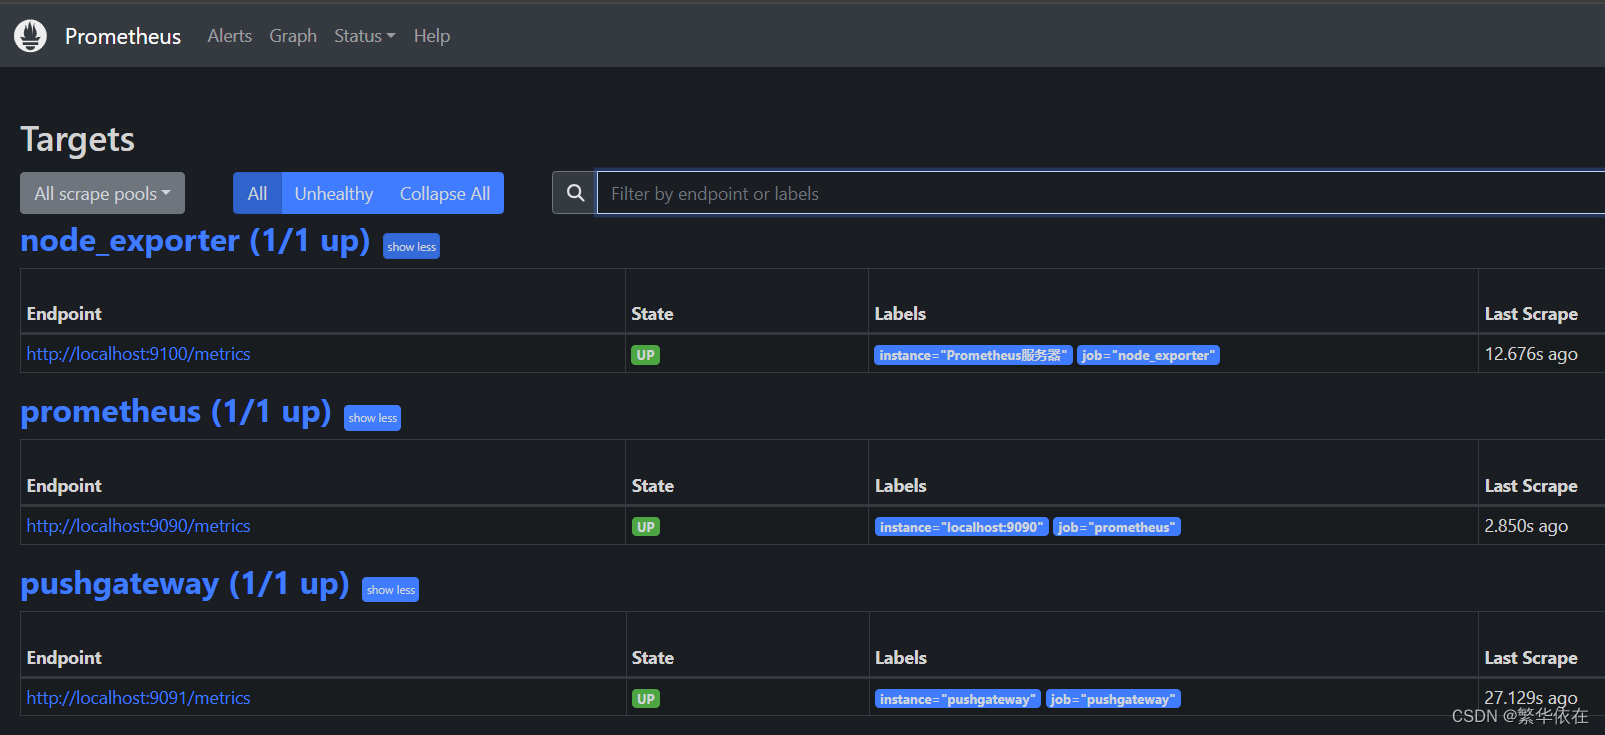Collapse node_exporter with show less
Screen dimensions: 1605x735
411,246
